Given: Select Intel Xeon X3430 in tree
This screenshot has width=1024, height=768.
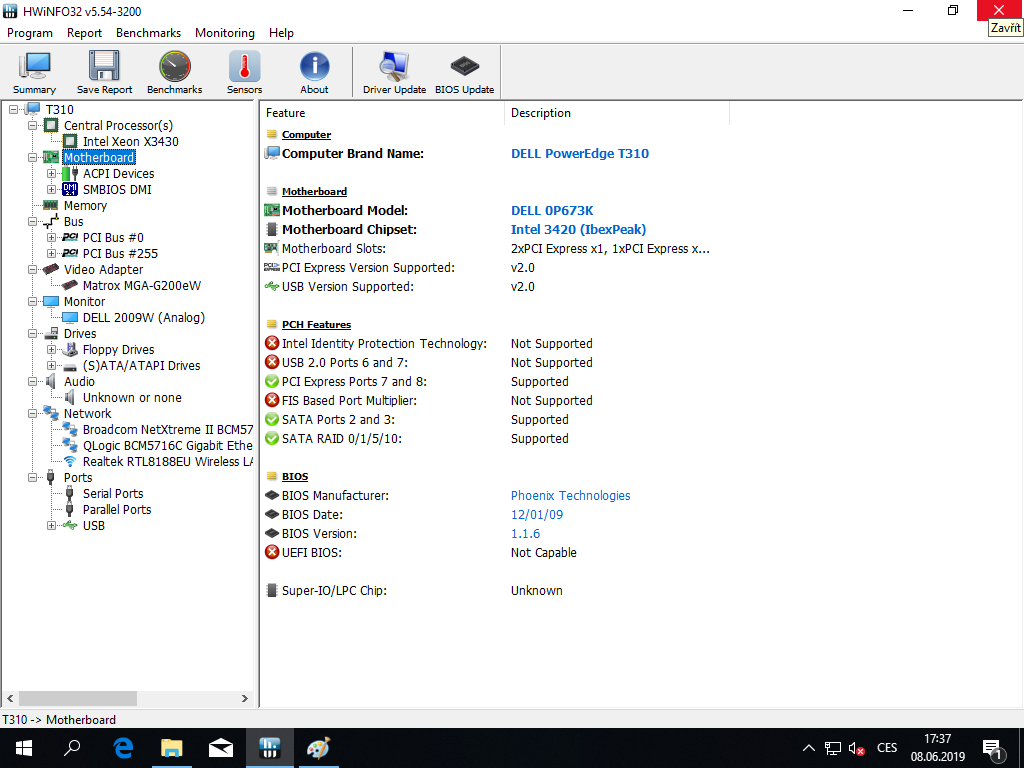Looking at the screenshot, I should [130, 142].
